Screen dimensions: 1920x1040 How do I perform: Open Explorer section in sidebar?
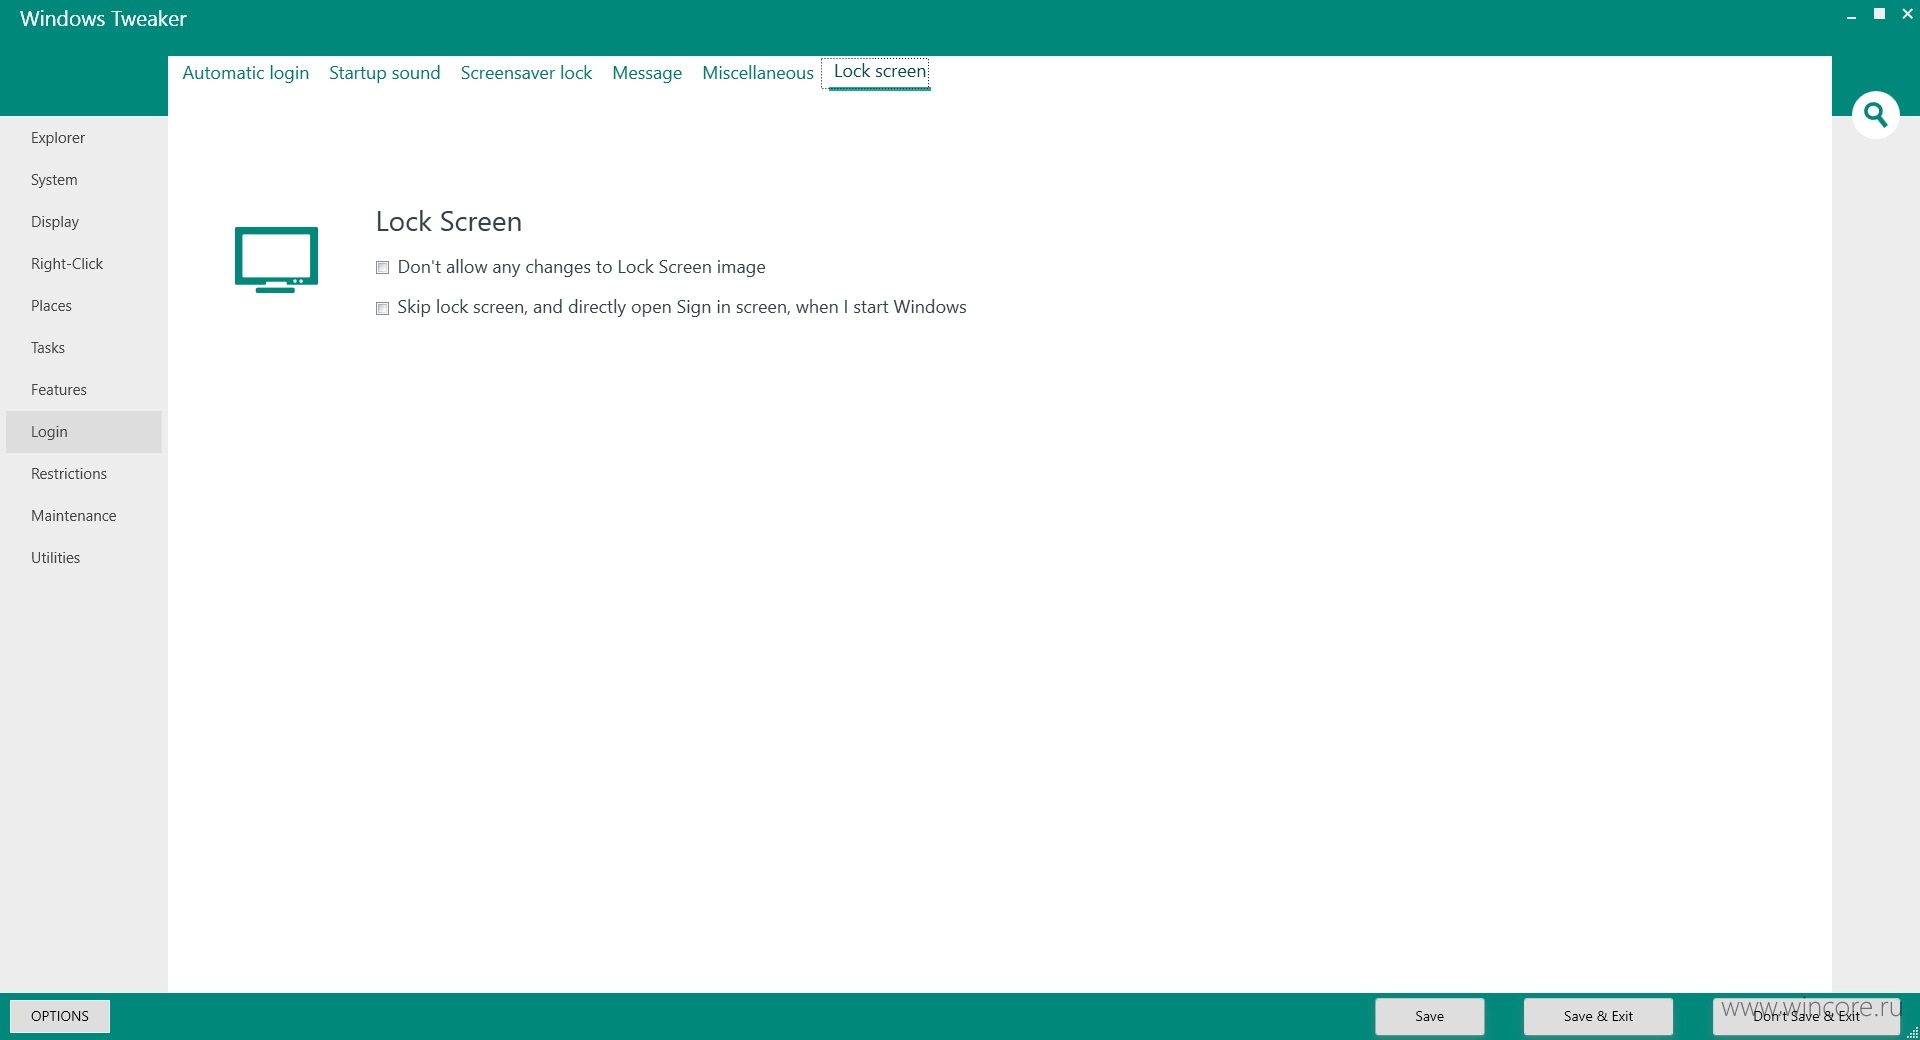pyautogui.click(x=84, y=138)
